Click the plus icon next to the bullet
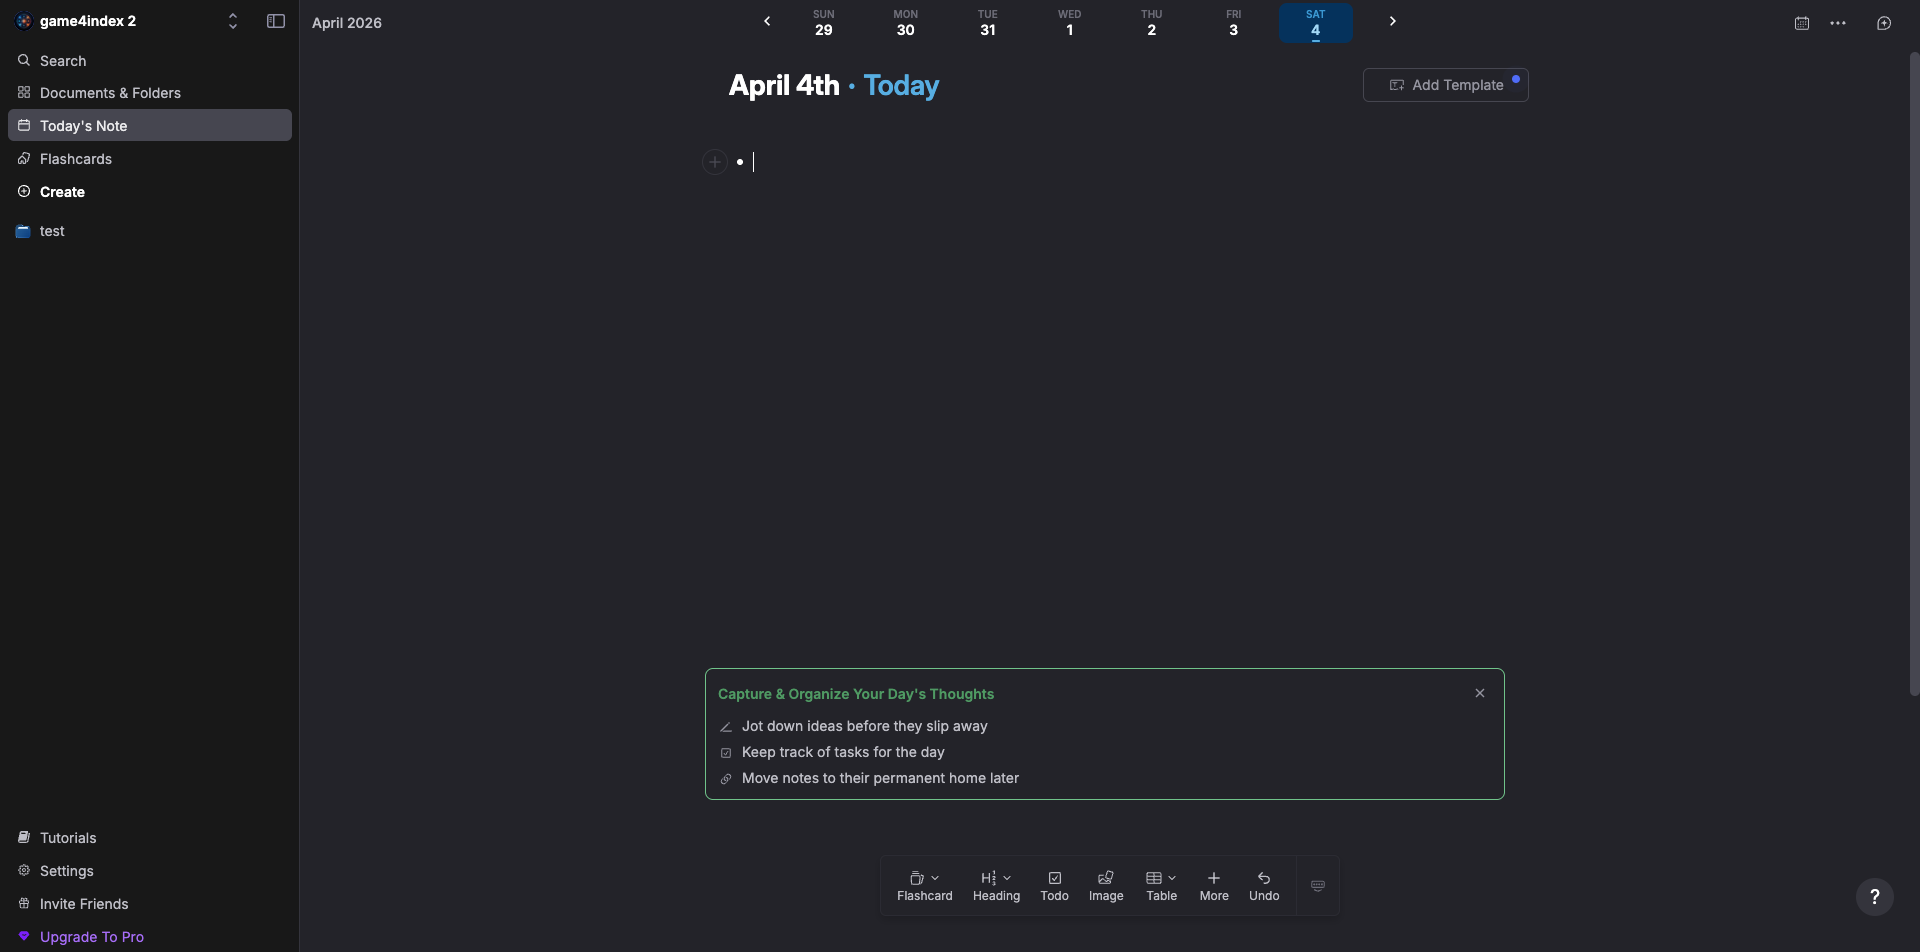 [714, 161]
